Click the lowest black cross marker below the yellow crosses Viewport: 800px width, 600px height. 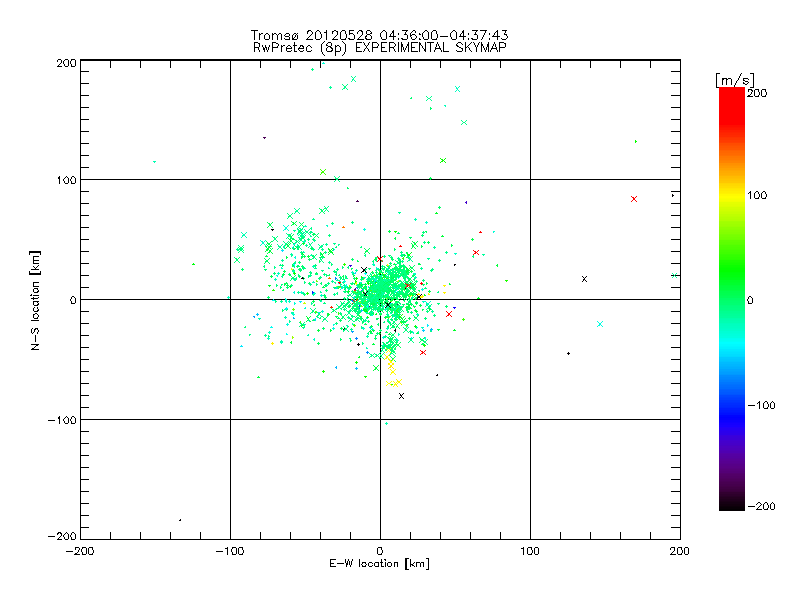[402, 396]
